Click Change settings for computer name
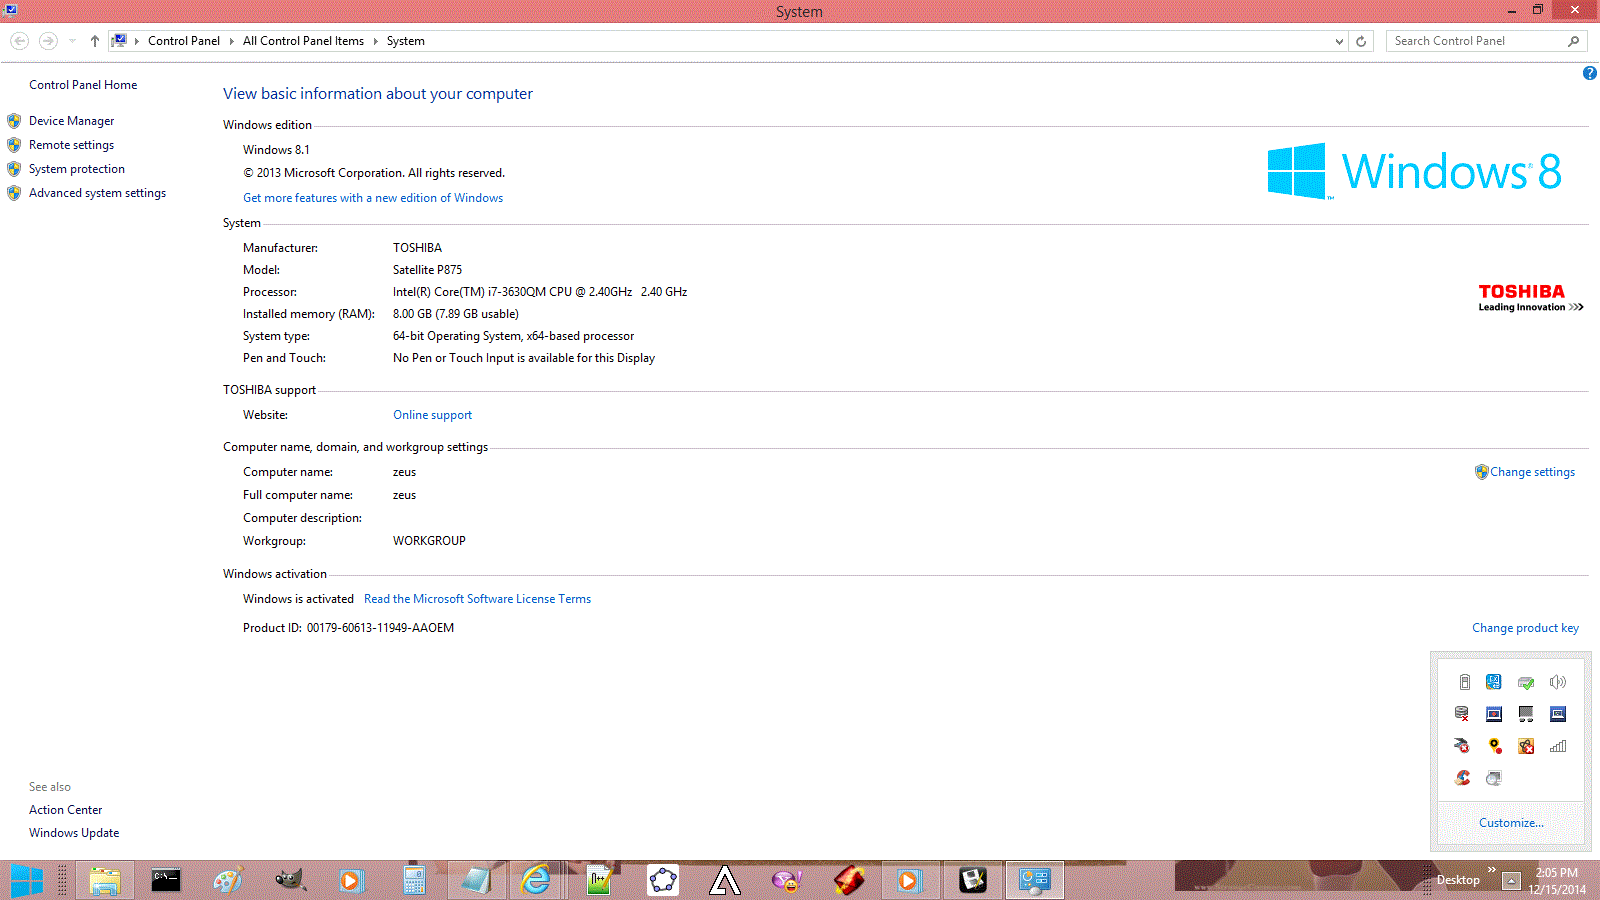This screenshot has width=1600, height=900. [1532, 472]
